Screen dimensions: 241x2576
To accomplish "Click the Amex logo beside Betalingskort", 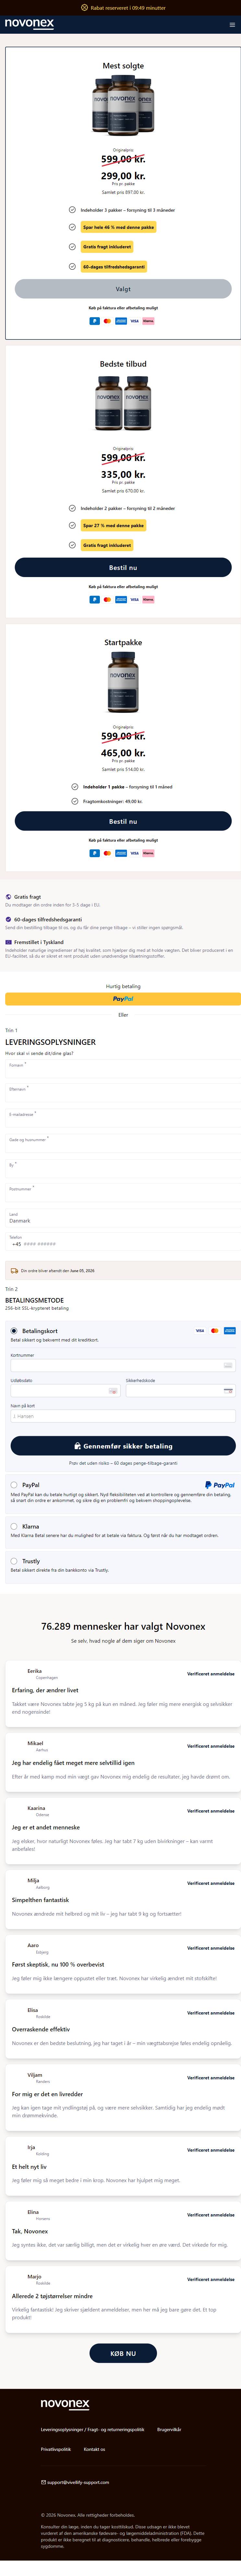I will tap(230, 1331).
